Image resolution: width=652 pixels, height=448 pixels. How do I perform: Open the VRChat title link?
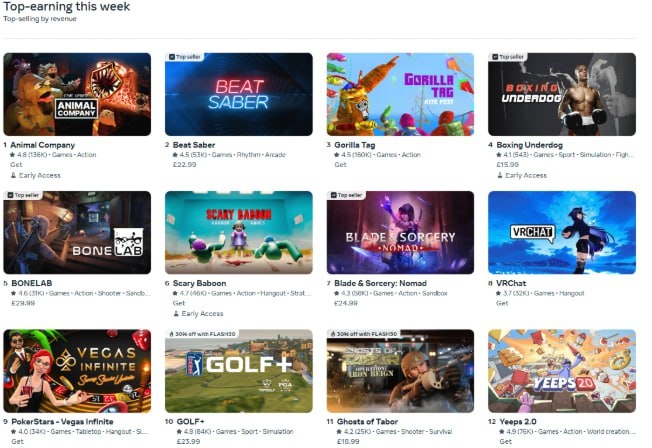click(511, 283)
